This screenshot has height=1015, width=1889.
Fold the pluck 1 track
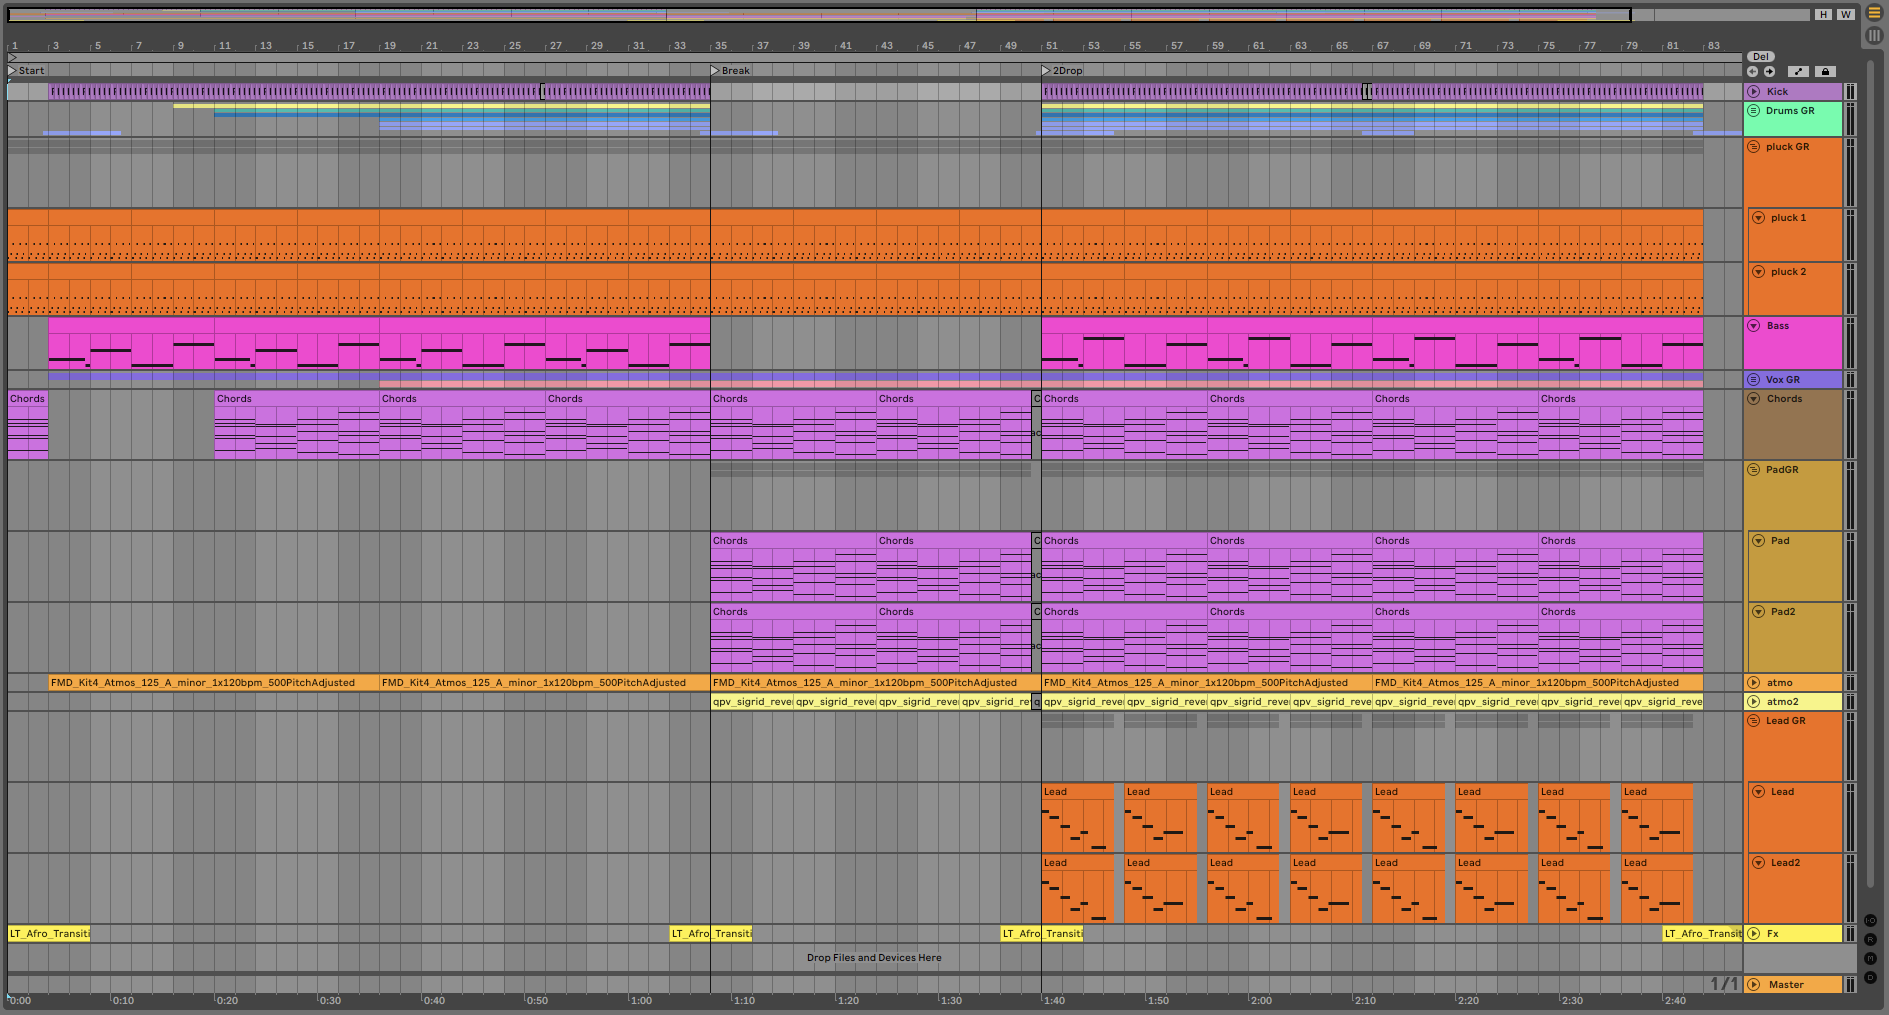pos(1759,217)
